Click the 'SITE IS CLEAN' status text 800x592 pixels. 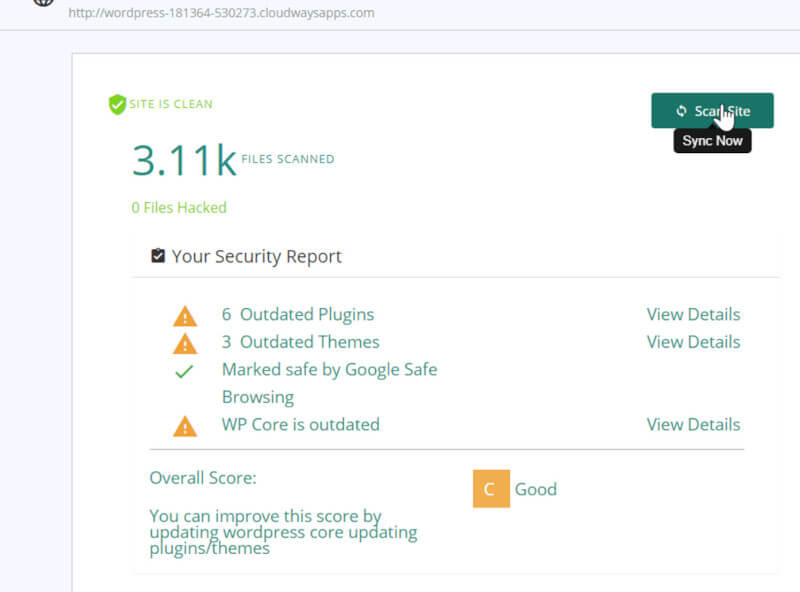tap(170, 104)
